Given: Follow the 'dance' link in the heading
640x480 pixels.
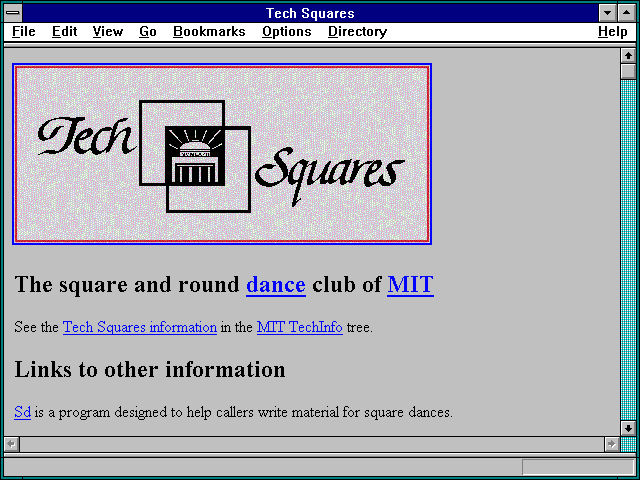Looking at the screenshot, I should click(276, 284).
